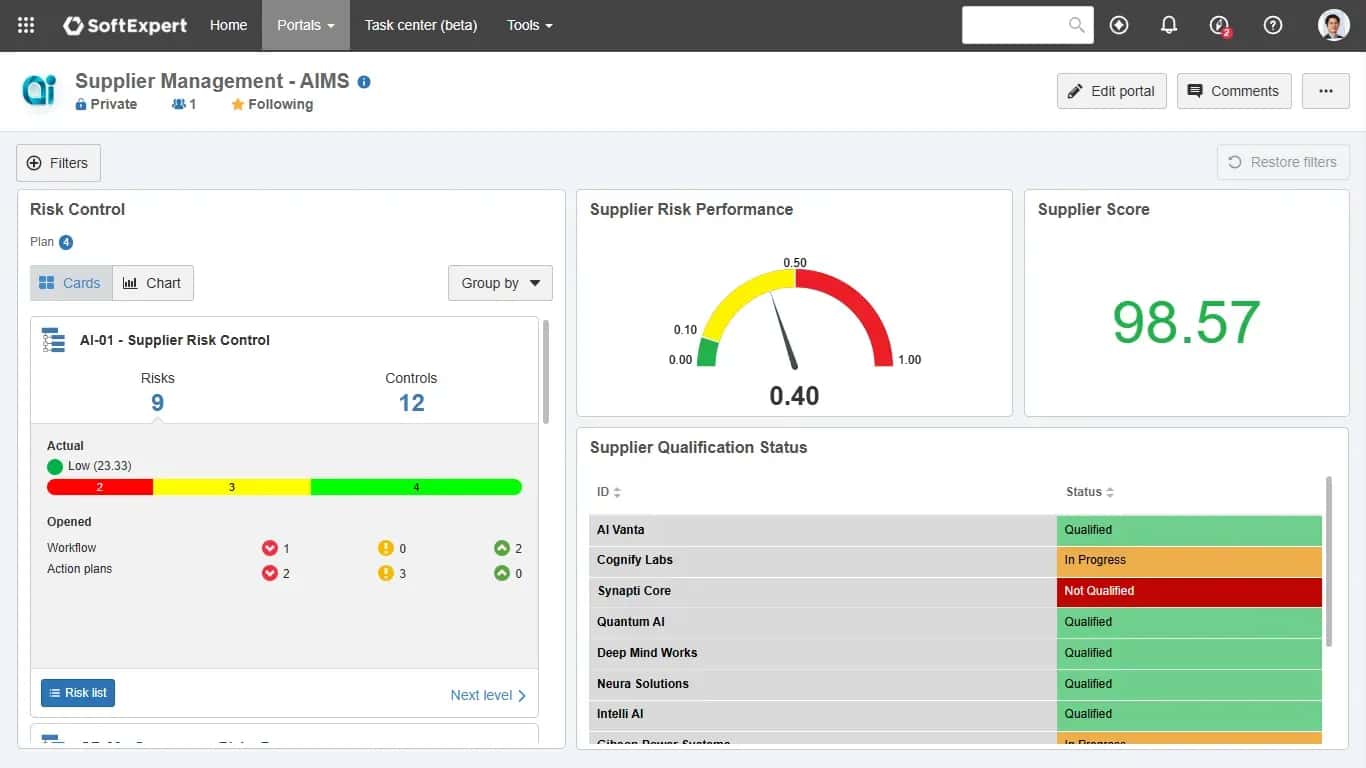Follow the Next level link
1366x768 pixels.
click(x=489, y=695)
